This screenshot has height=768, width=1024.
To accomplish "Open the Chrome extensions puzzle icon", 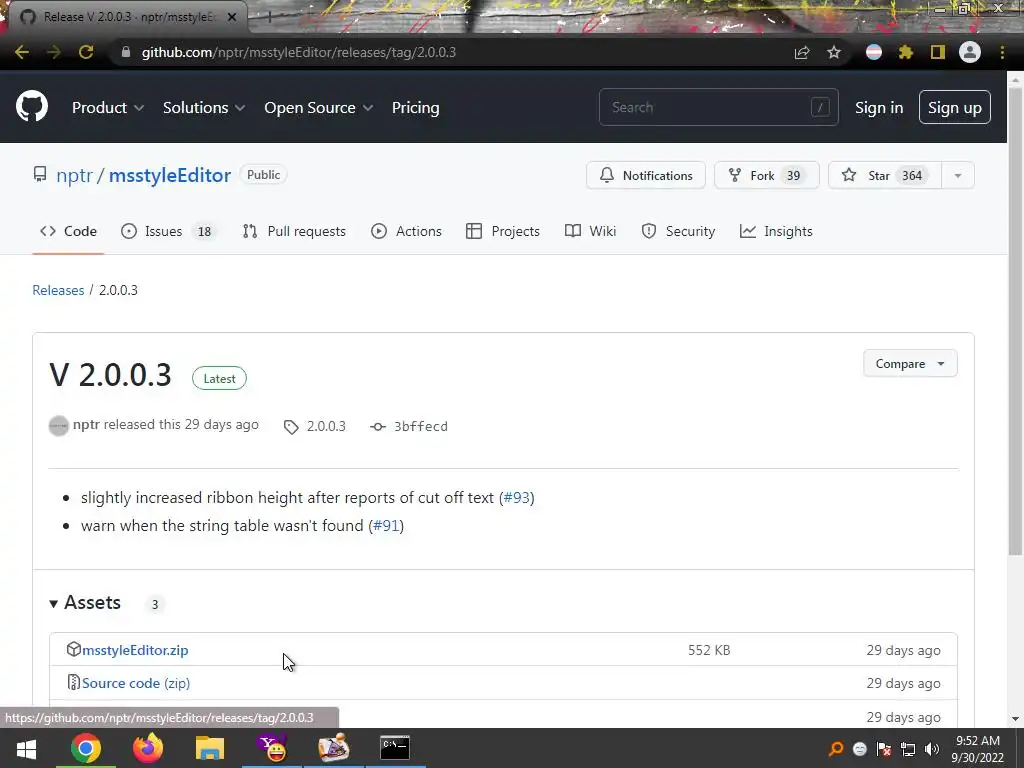I will coord(906,52).
